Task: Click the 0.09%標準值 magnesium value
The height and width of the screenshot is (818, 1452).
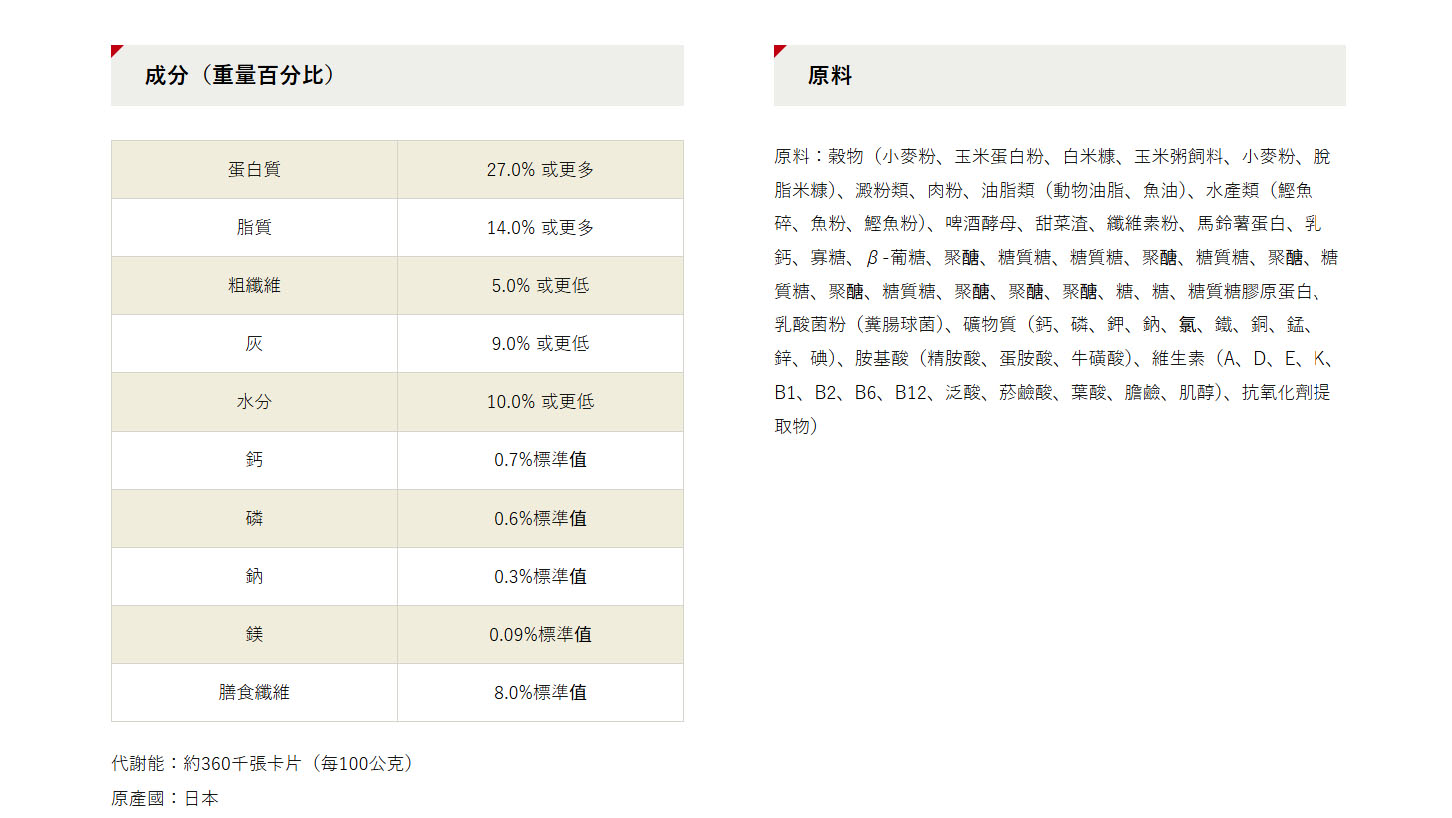Action: 540,635
